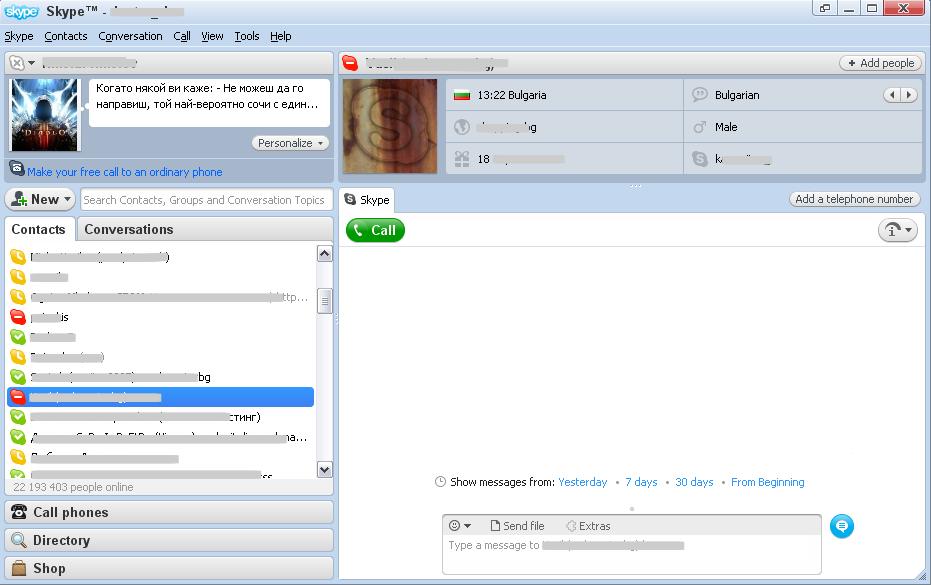
Task: Open the Call menu
Action: [x=182, y=36]
